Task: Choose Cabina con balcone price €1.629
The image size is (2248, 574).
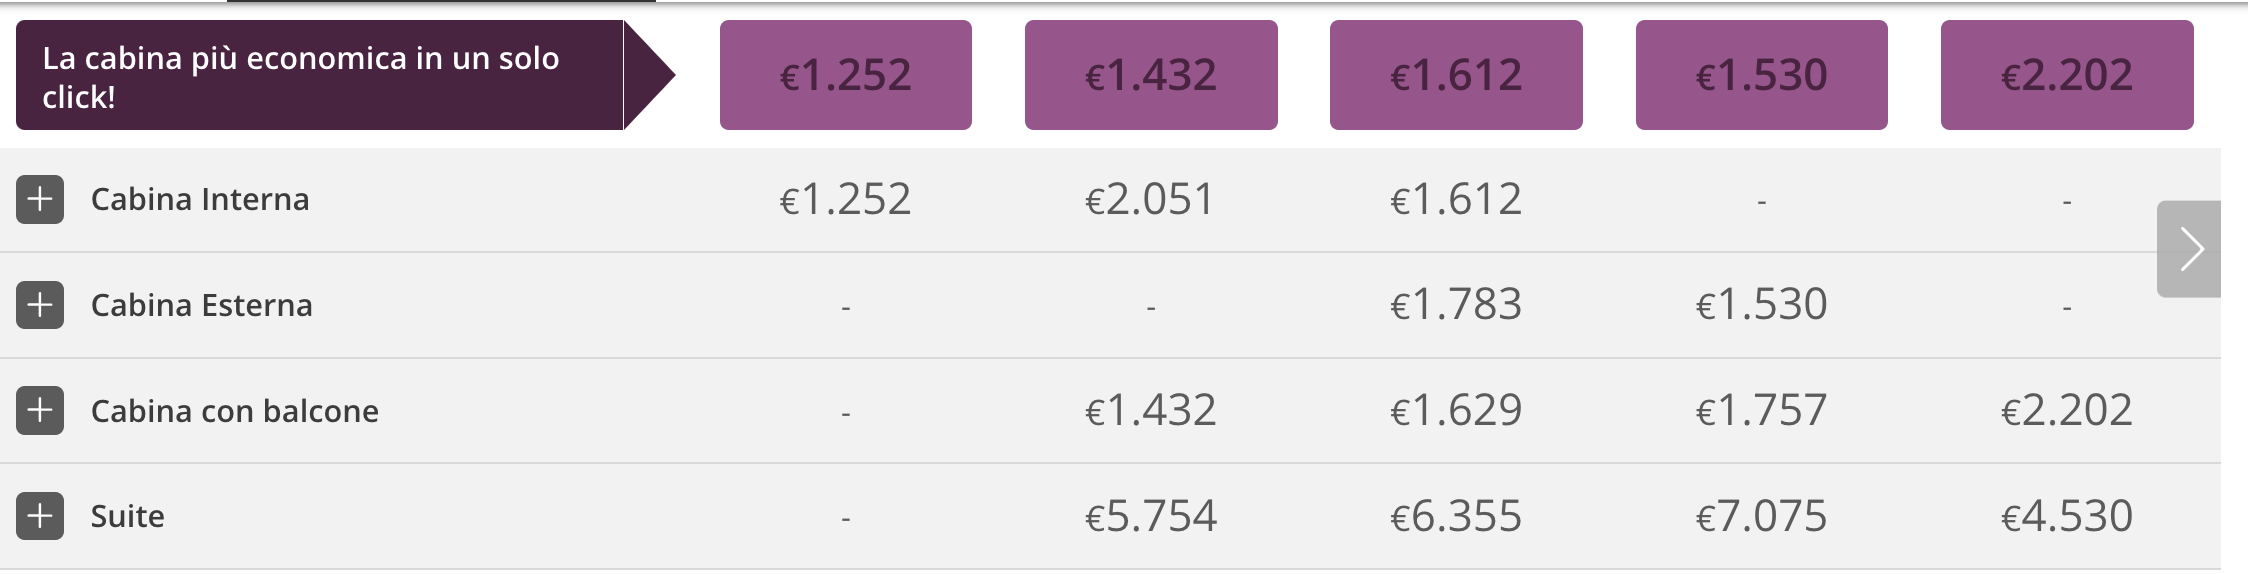Action: 1456,410
